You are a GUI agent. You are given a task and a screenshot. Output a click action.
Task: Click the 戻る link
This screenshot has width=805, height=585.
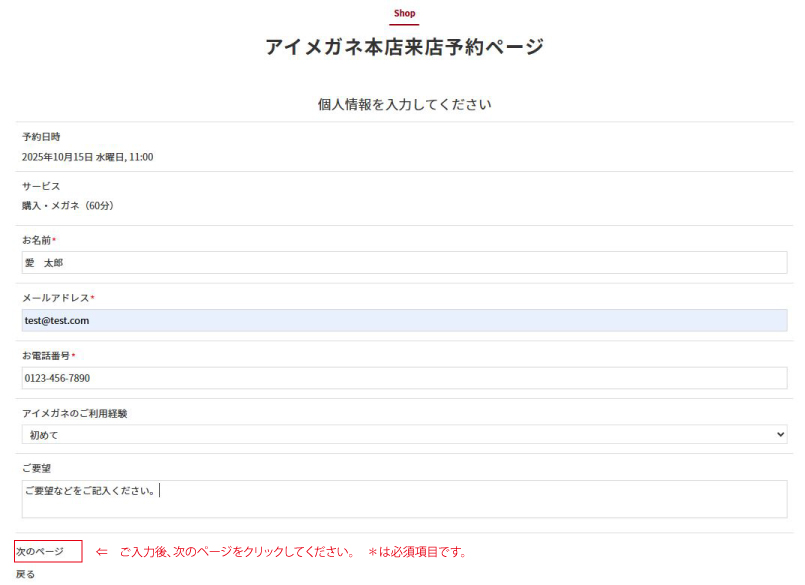[x=26, y=574]
